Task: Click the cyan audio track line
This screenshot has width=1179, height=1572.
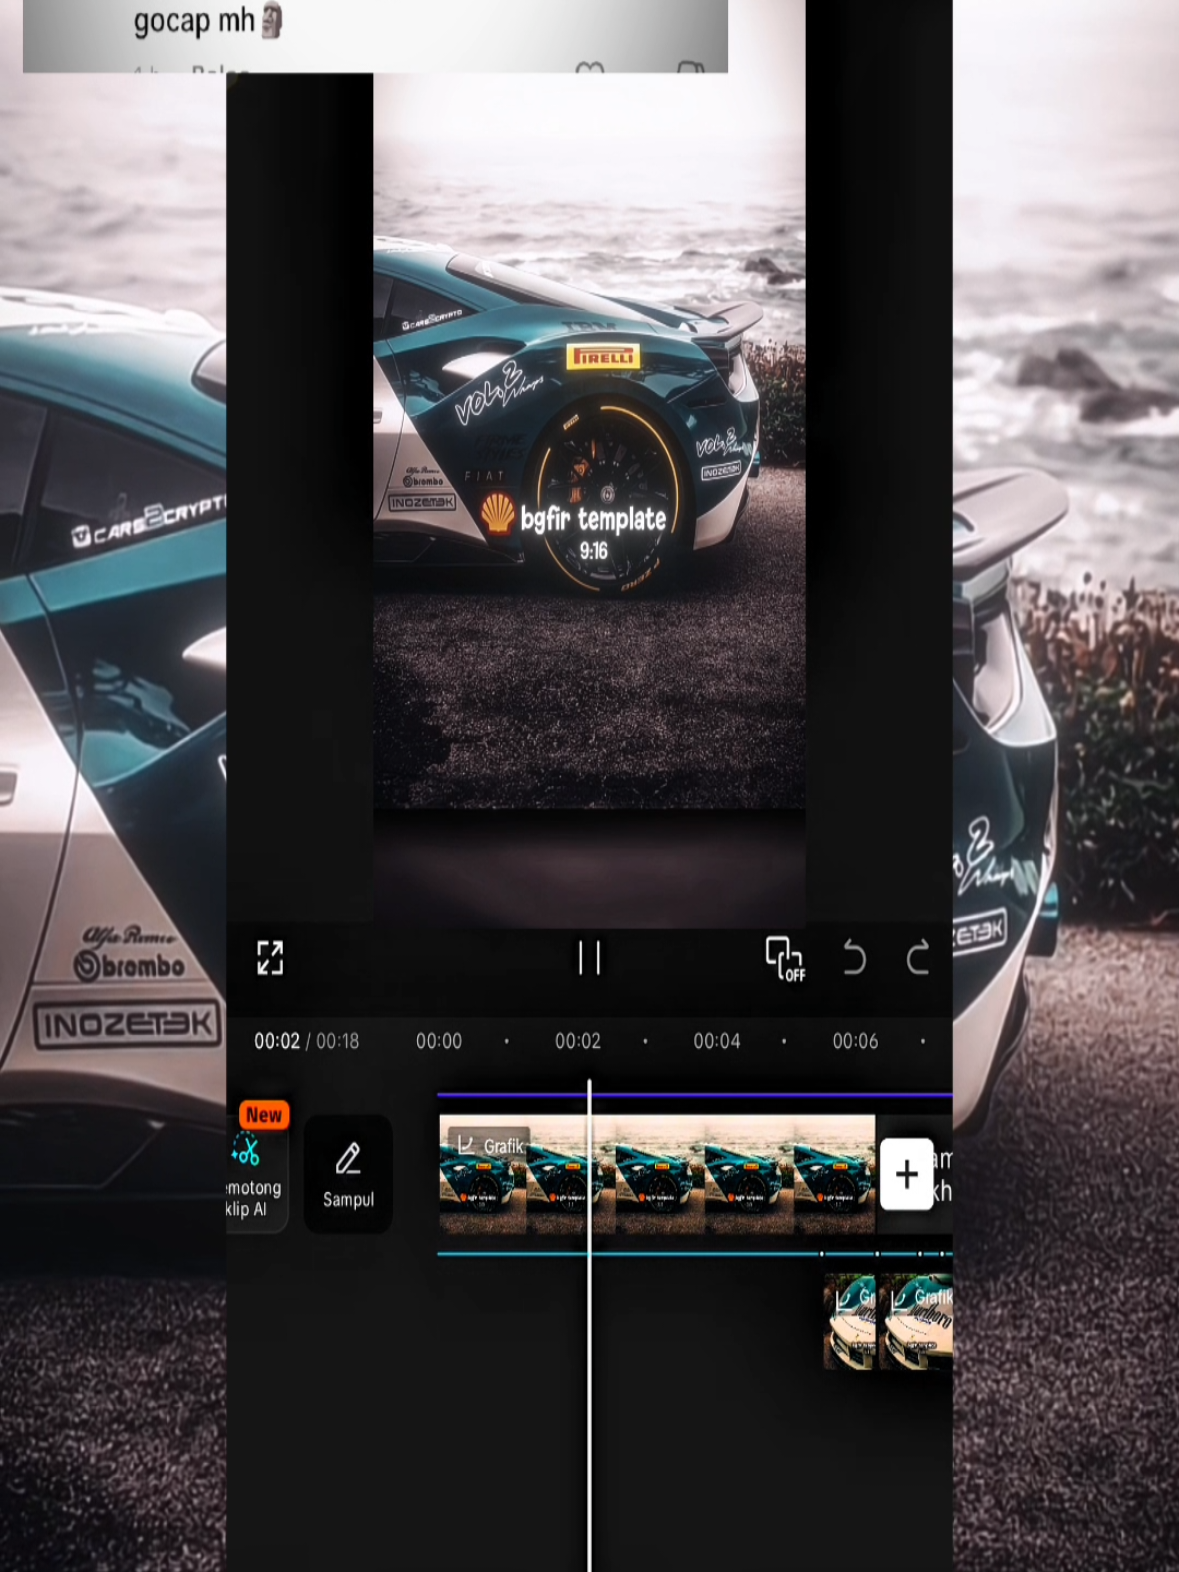Action: coord(695,1253)
